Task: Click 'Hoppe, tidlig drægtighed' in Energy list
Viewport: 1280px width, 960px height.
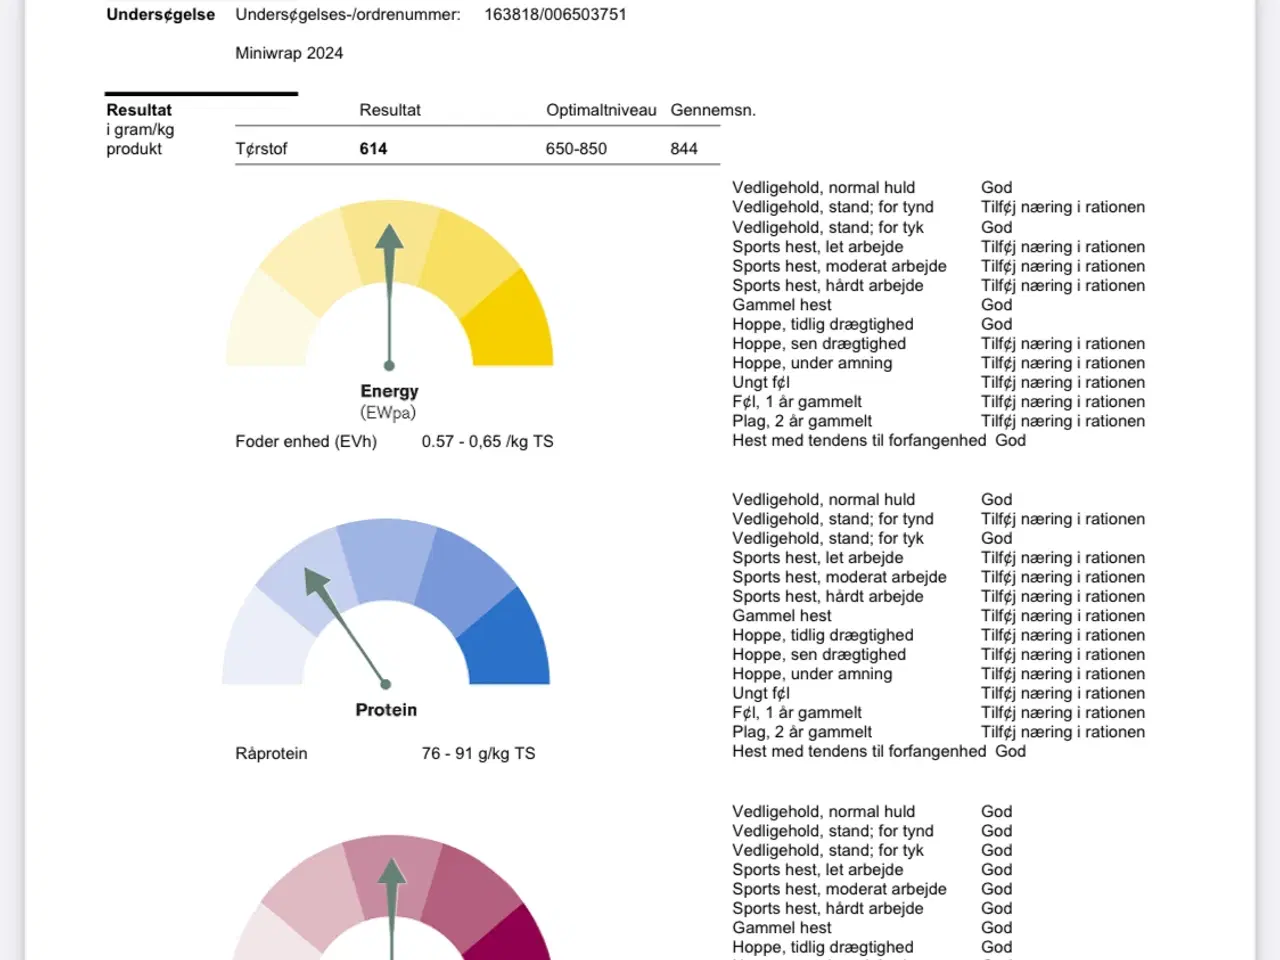Action: [x=823, y=324]
